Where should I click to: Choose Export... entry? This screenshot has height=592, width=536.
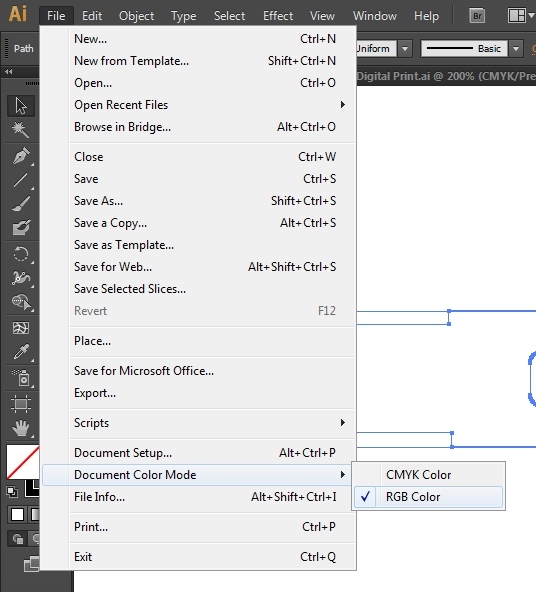click(x=199, y=393)
